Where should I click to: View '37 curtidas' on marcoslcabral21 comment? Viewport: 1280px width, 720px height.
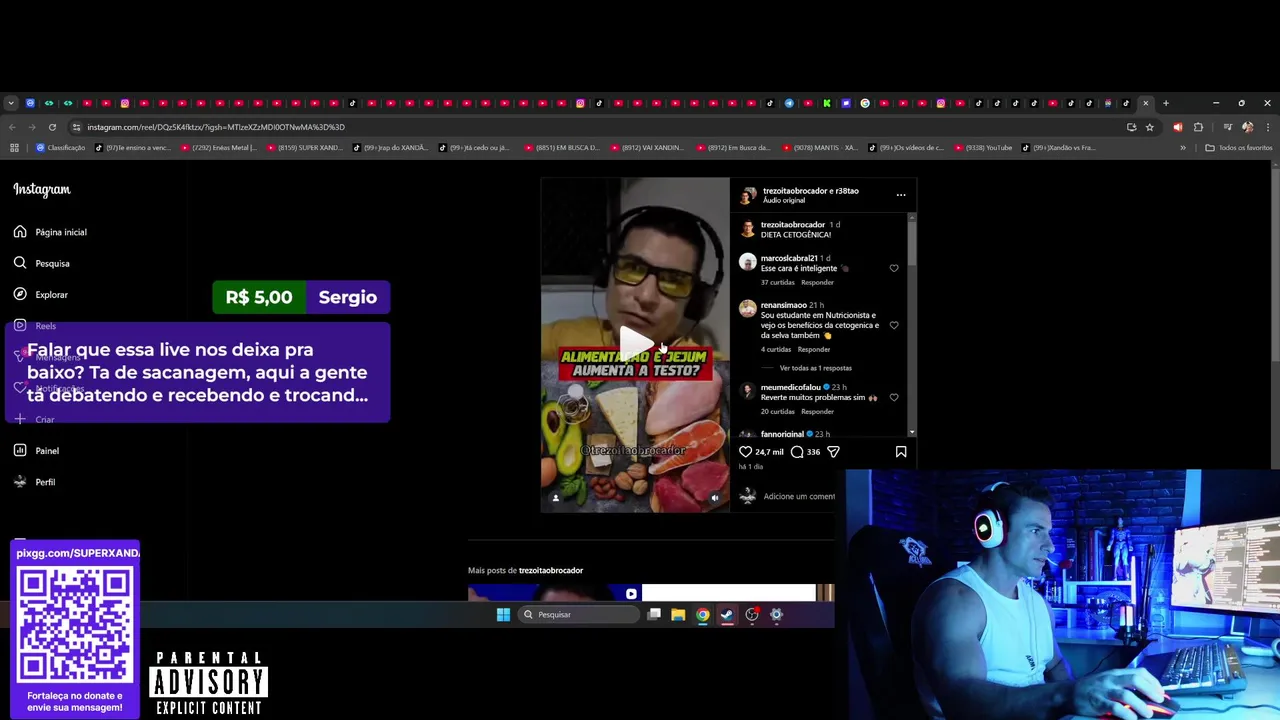click(x=776, y=282)
